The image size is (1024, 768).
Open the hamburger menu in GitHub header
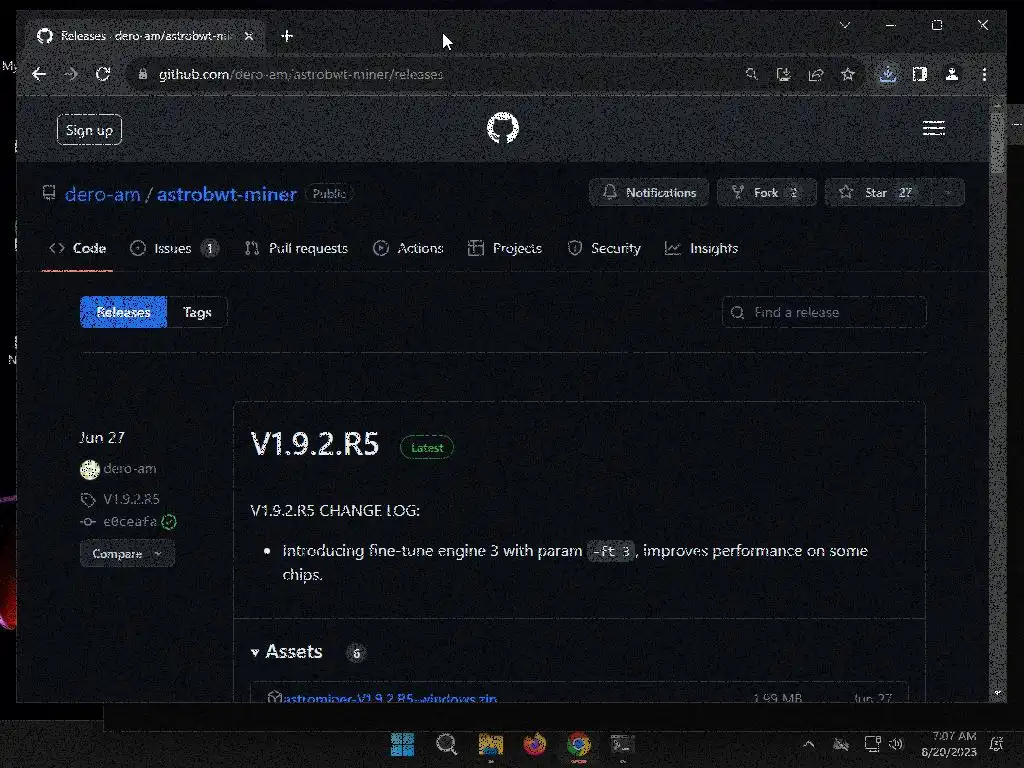click(x=933, y=128)
